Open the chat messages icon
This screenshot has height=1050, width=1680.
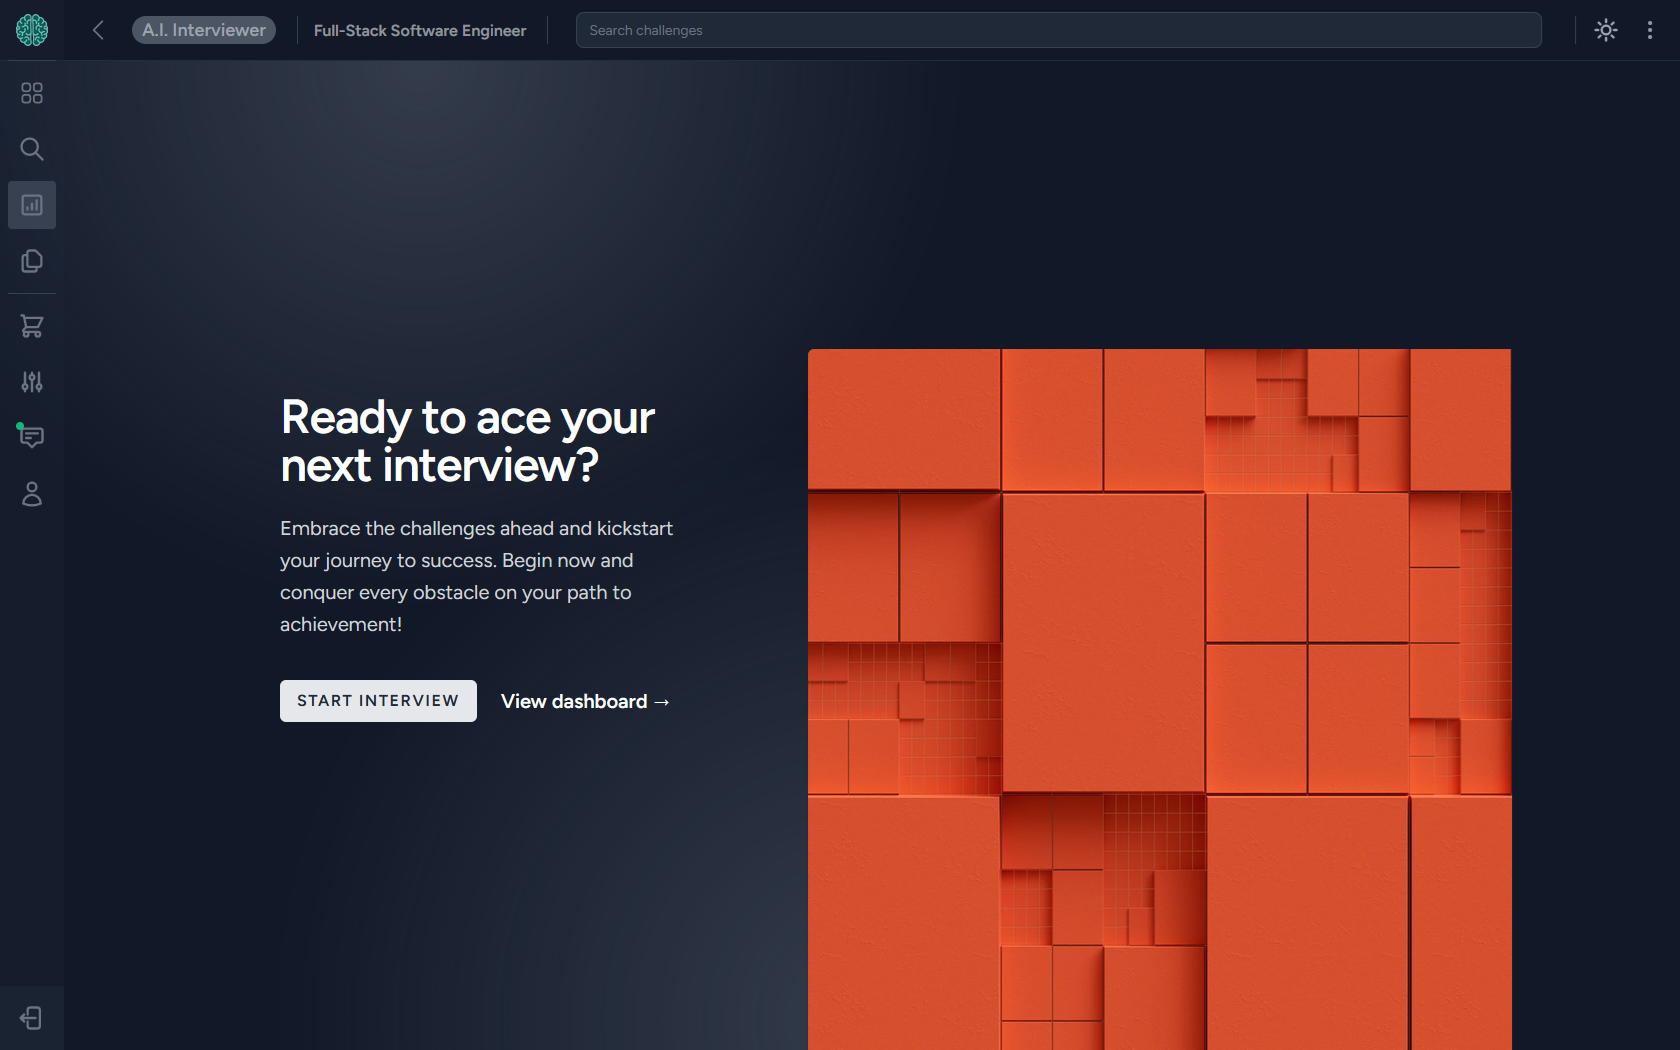[x=32, y=437]
